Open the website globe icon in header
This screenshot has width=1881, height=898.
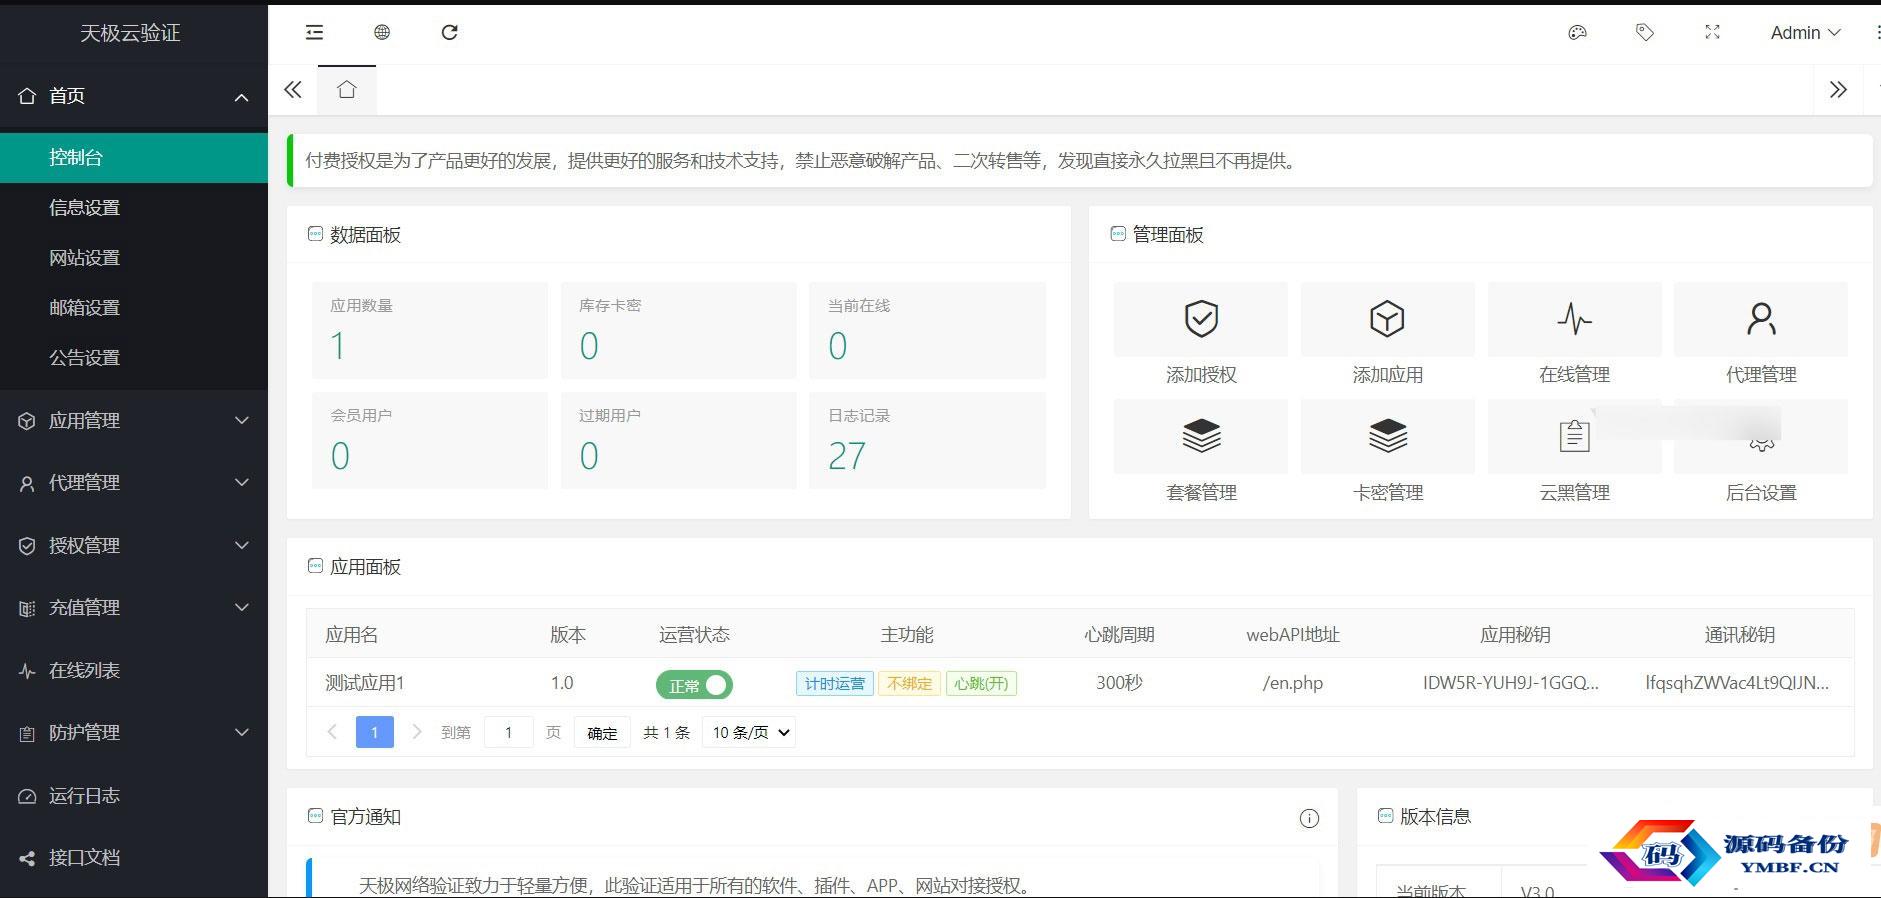(x=382, y=32)
